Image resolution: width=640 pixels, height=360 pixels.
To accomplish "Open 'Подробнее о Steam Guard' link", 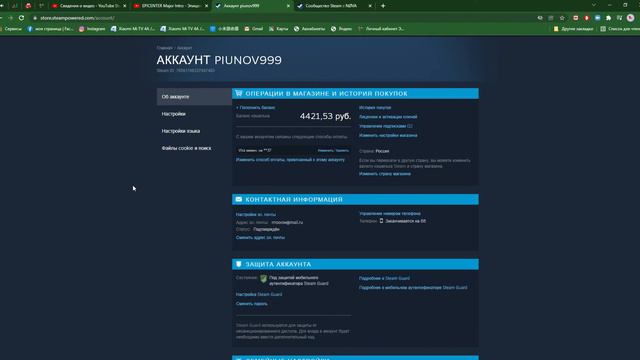I will click(384, 278).
